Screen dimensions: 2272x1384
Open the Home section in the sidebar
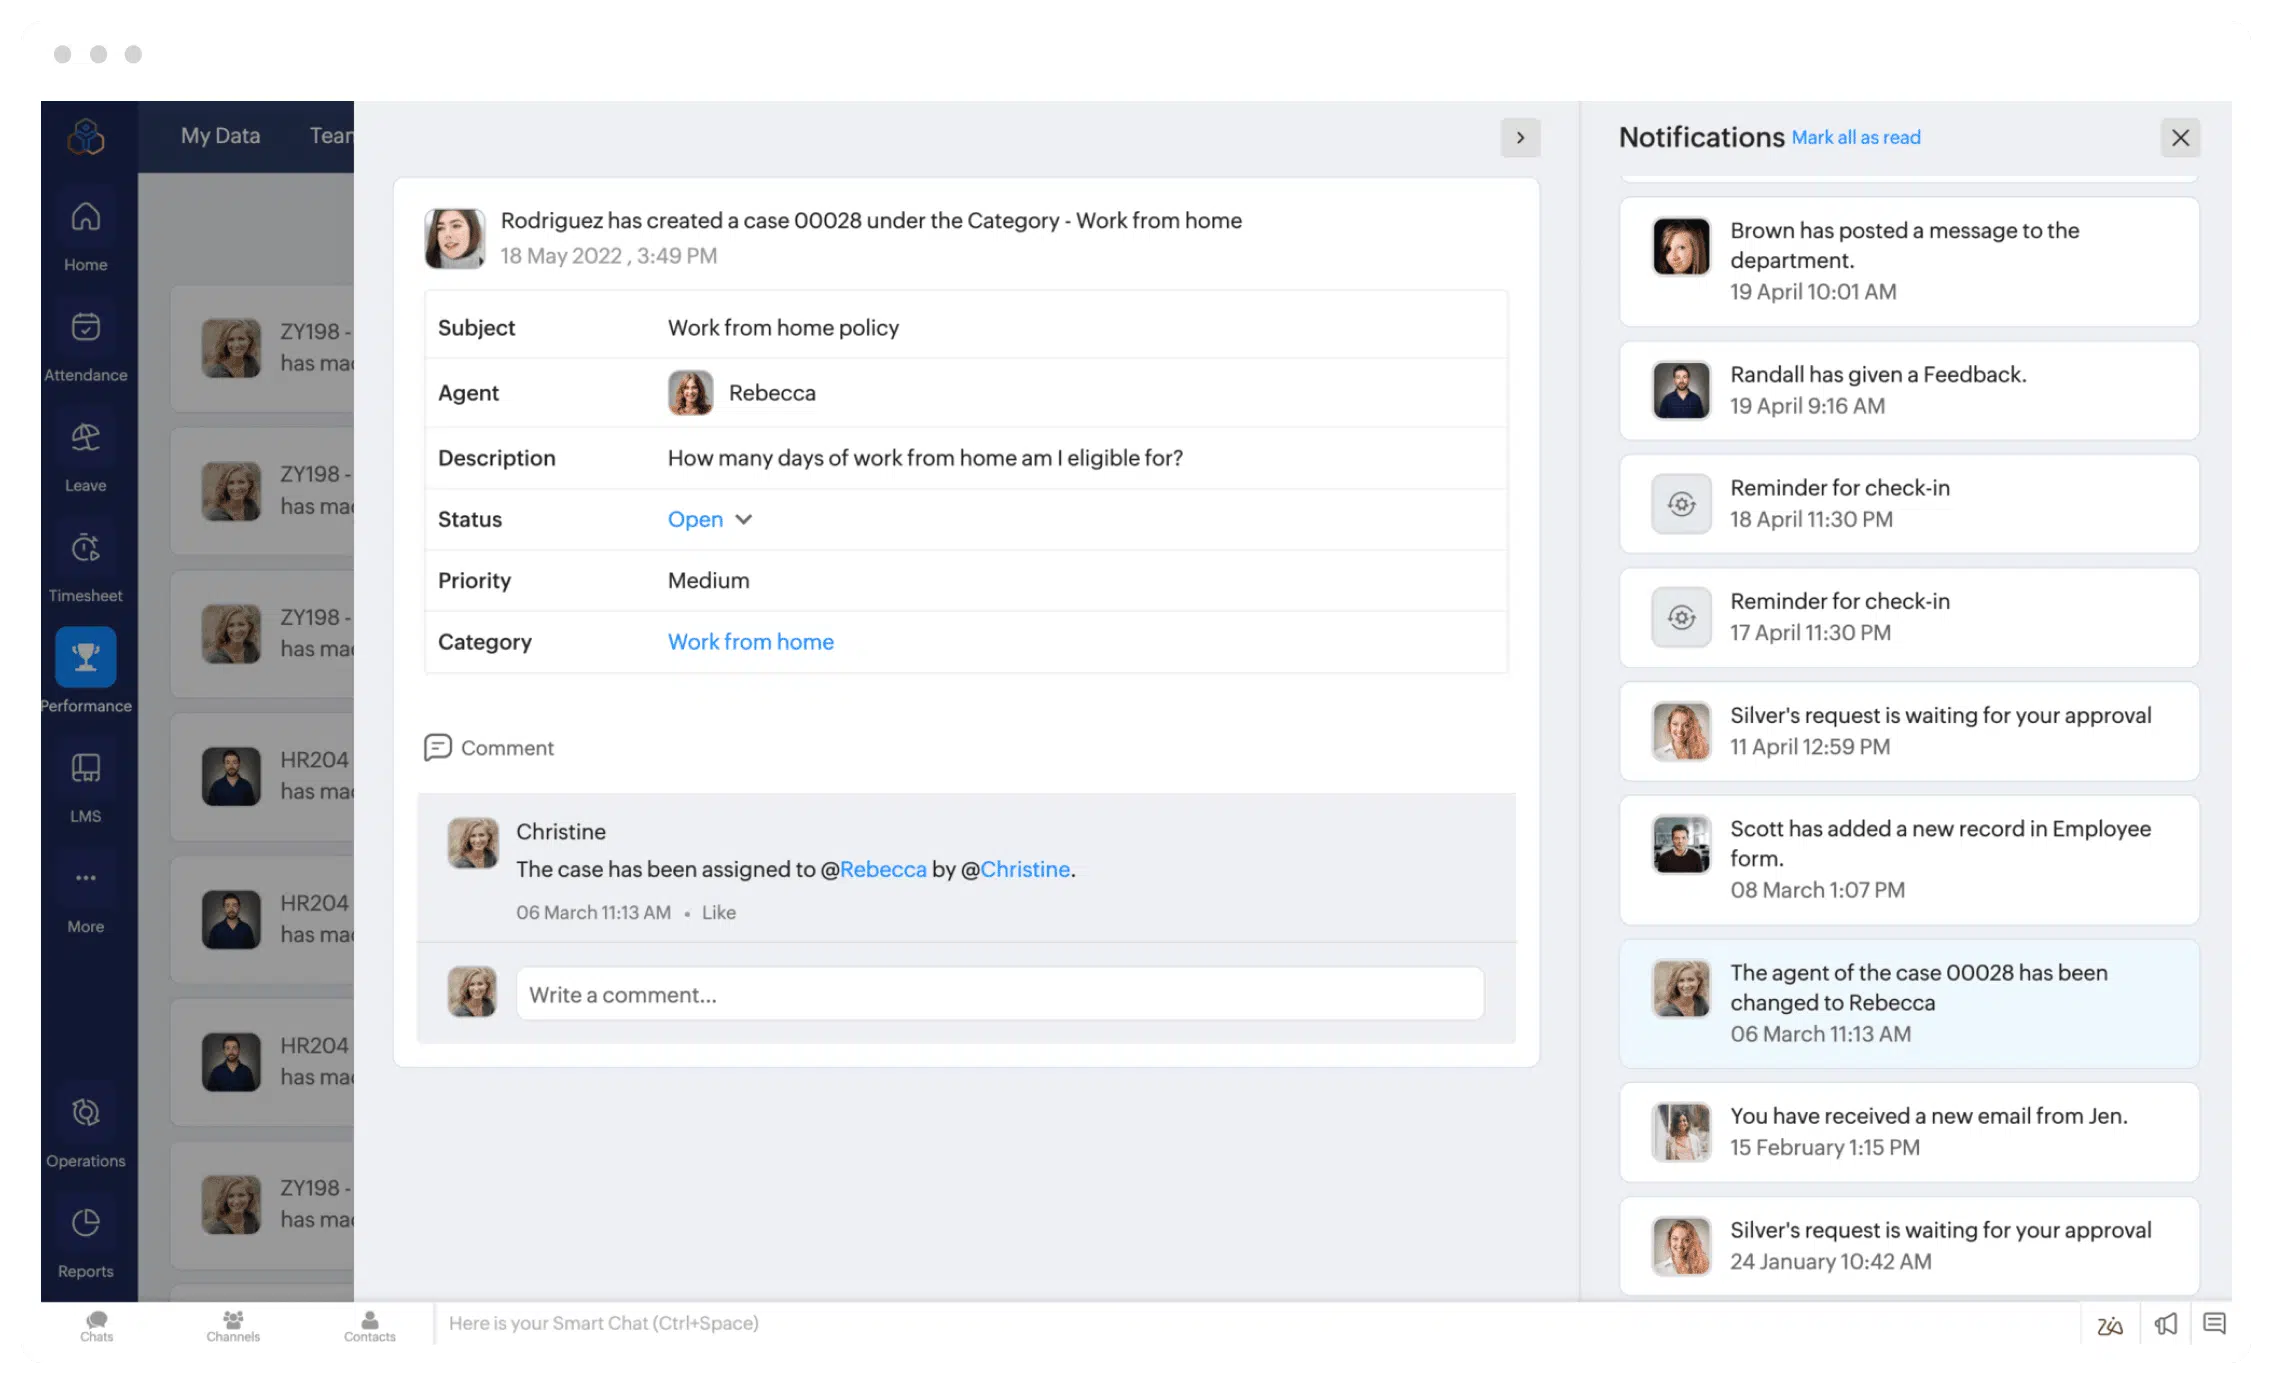[85, 230]
